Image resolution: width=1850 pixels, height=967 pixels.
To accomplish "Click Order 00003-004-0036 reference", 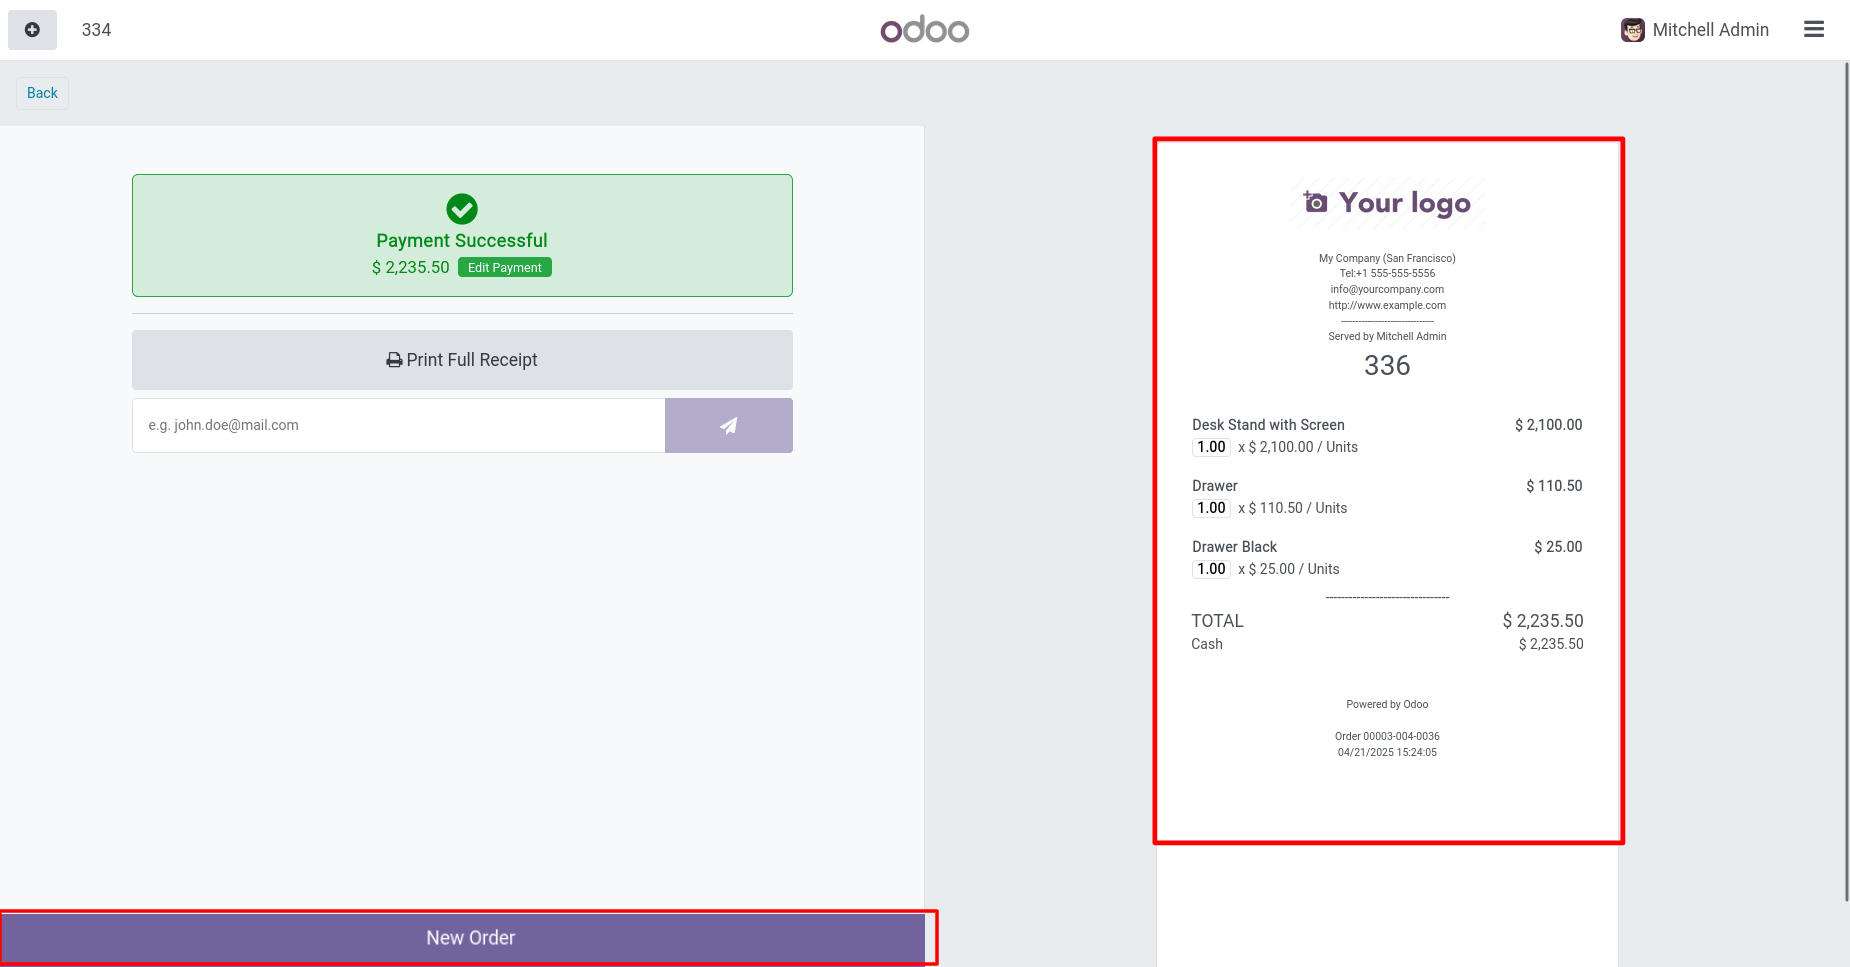I will (1387, 736).
